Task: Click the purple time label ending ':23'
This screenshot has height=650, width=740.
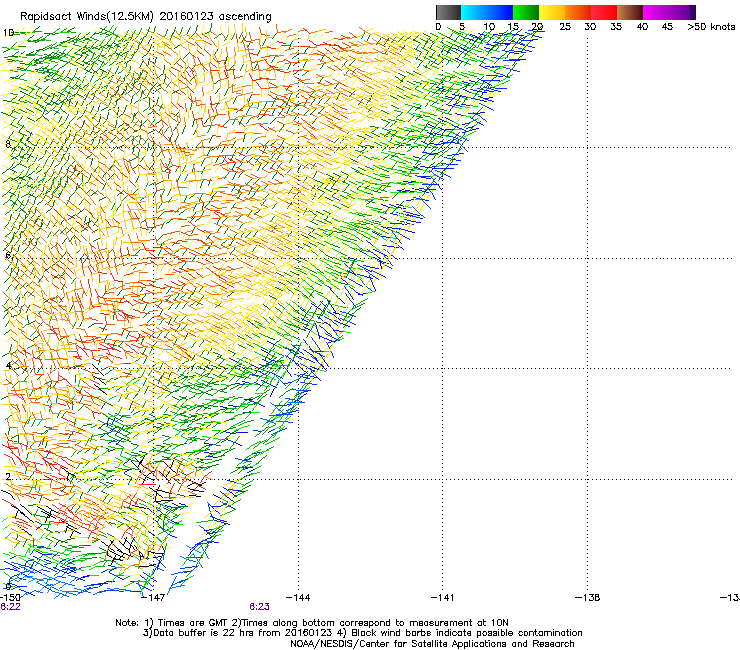Action: coord(260,607)
